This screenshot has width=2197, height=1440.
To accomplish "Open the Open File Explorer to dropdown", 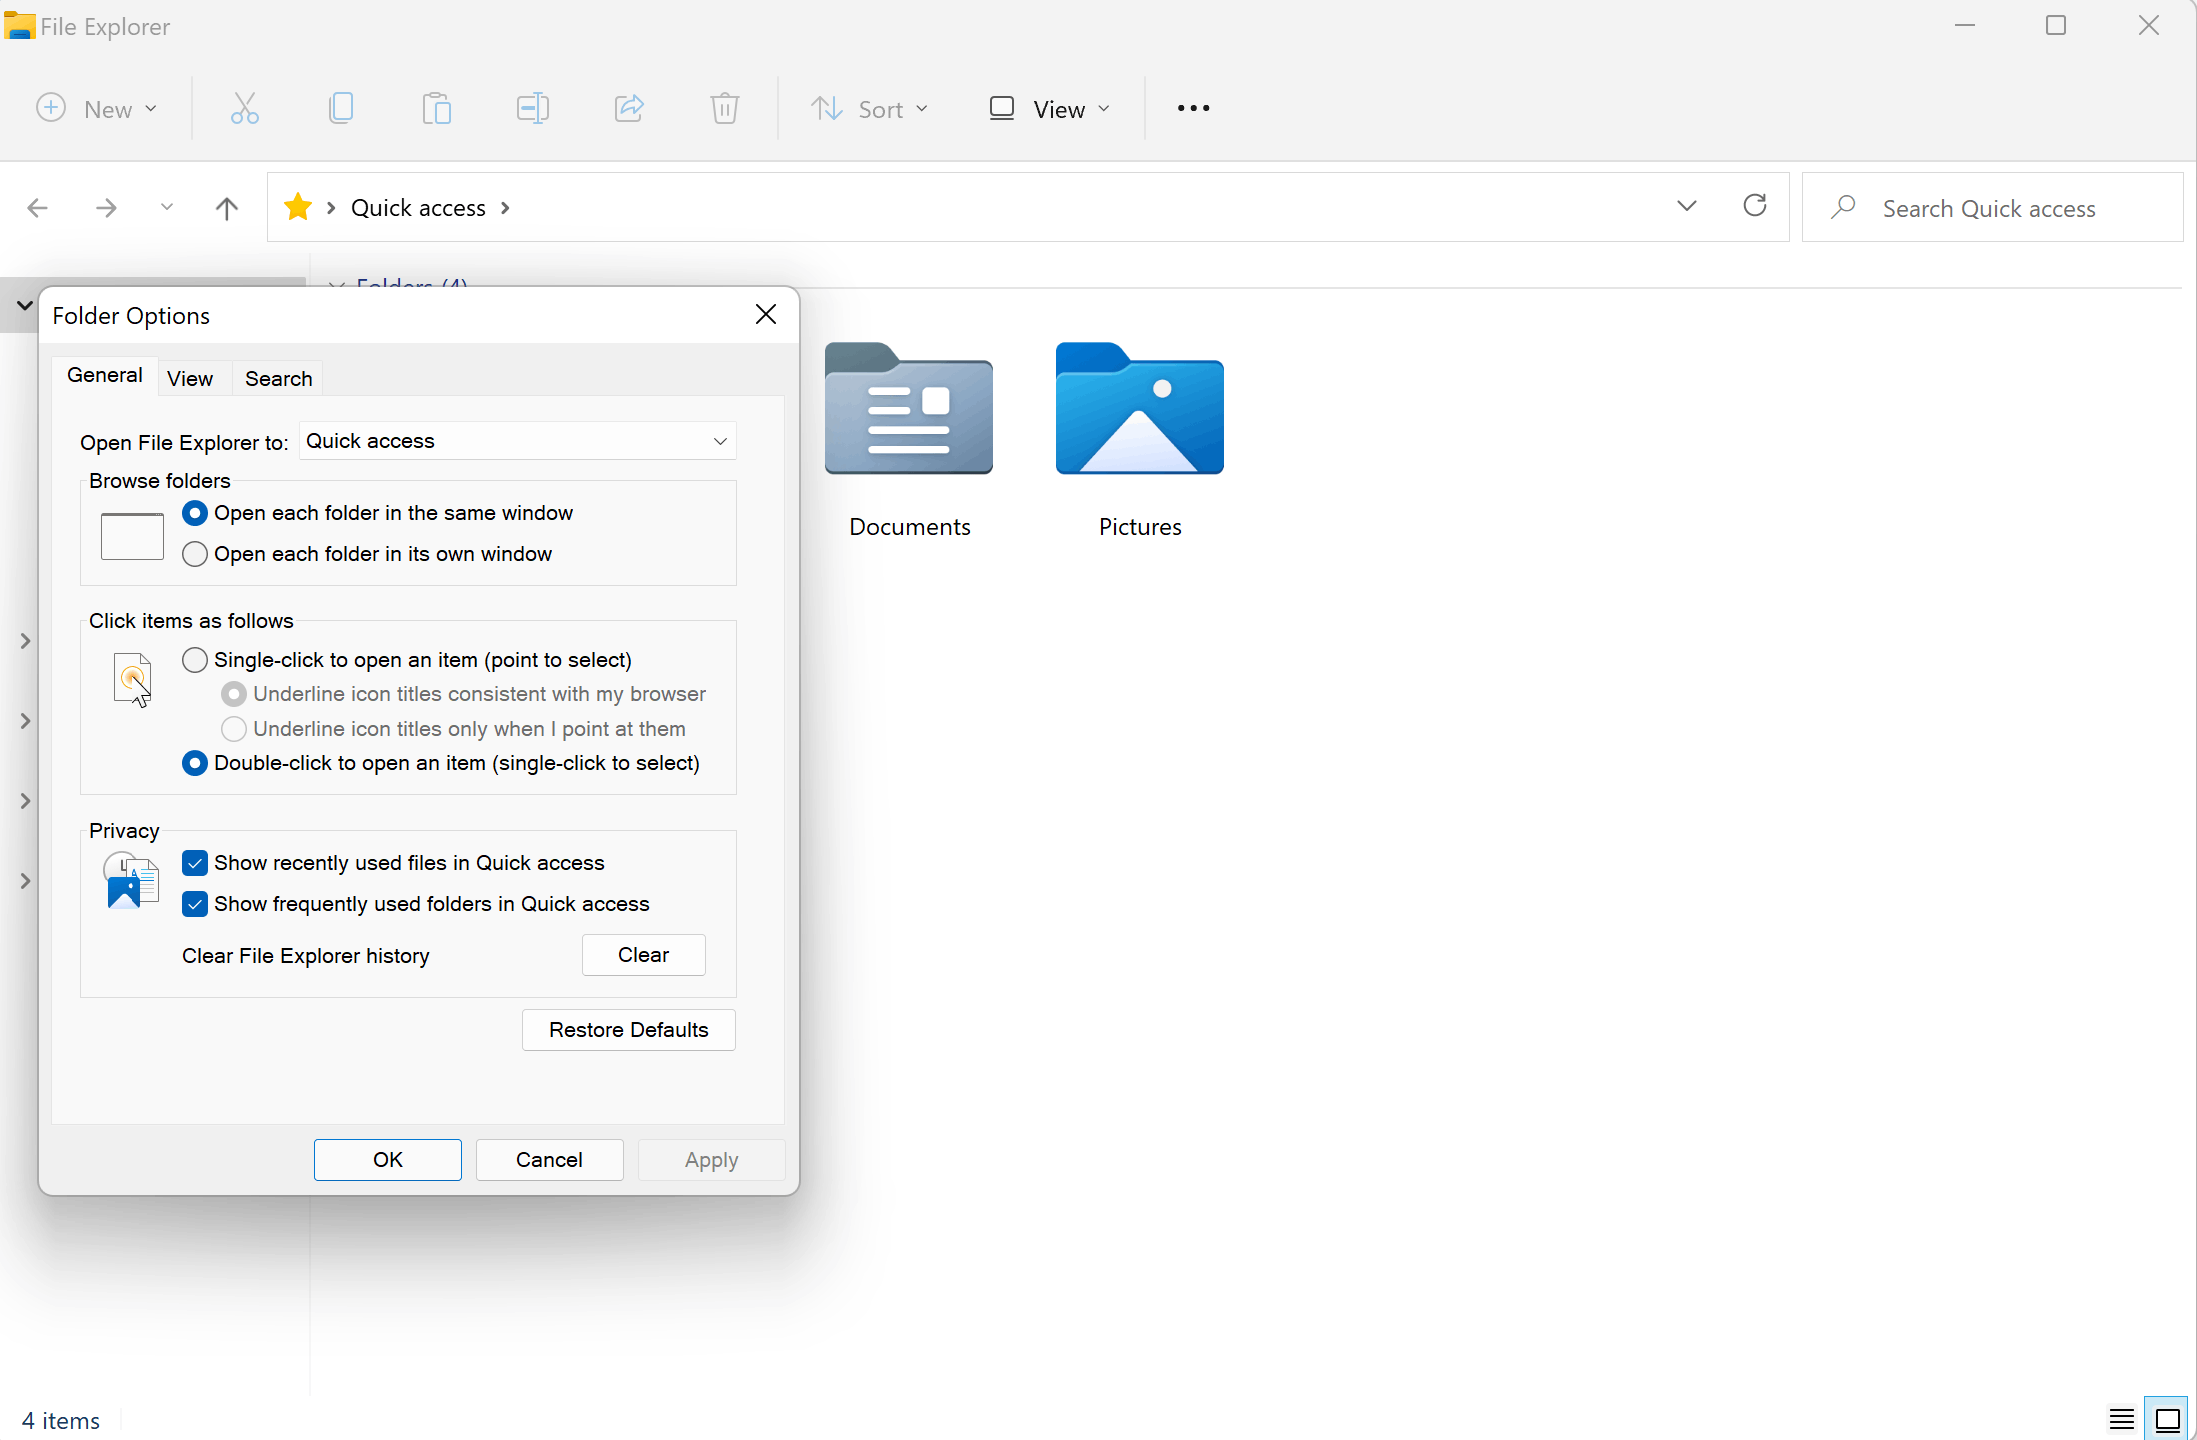I will point(518,441).
